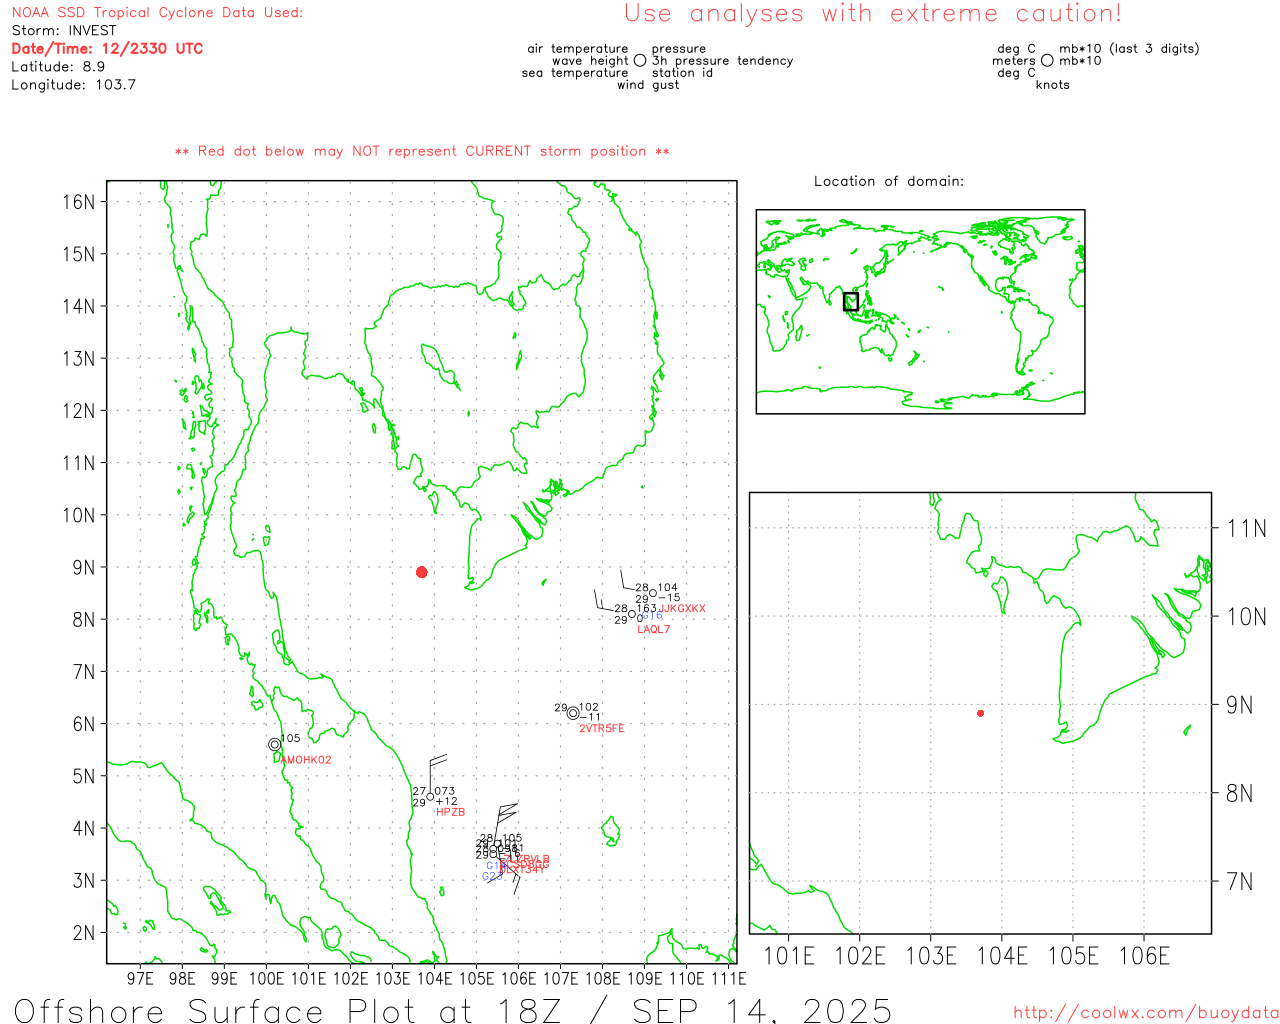Click the 'Storm: INVEST' text
The height and width of the screenshot is (1024, 1280).
[x=64, y=31]
